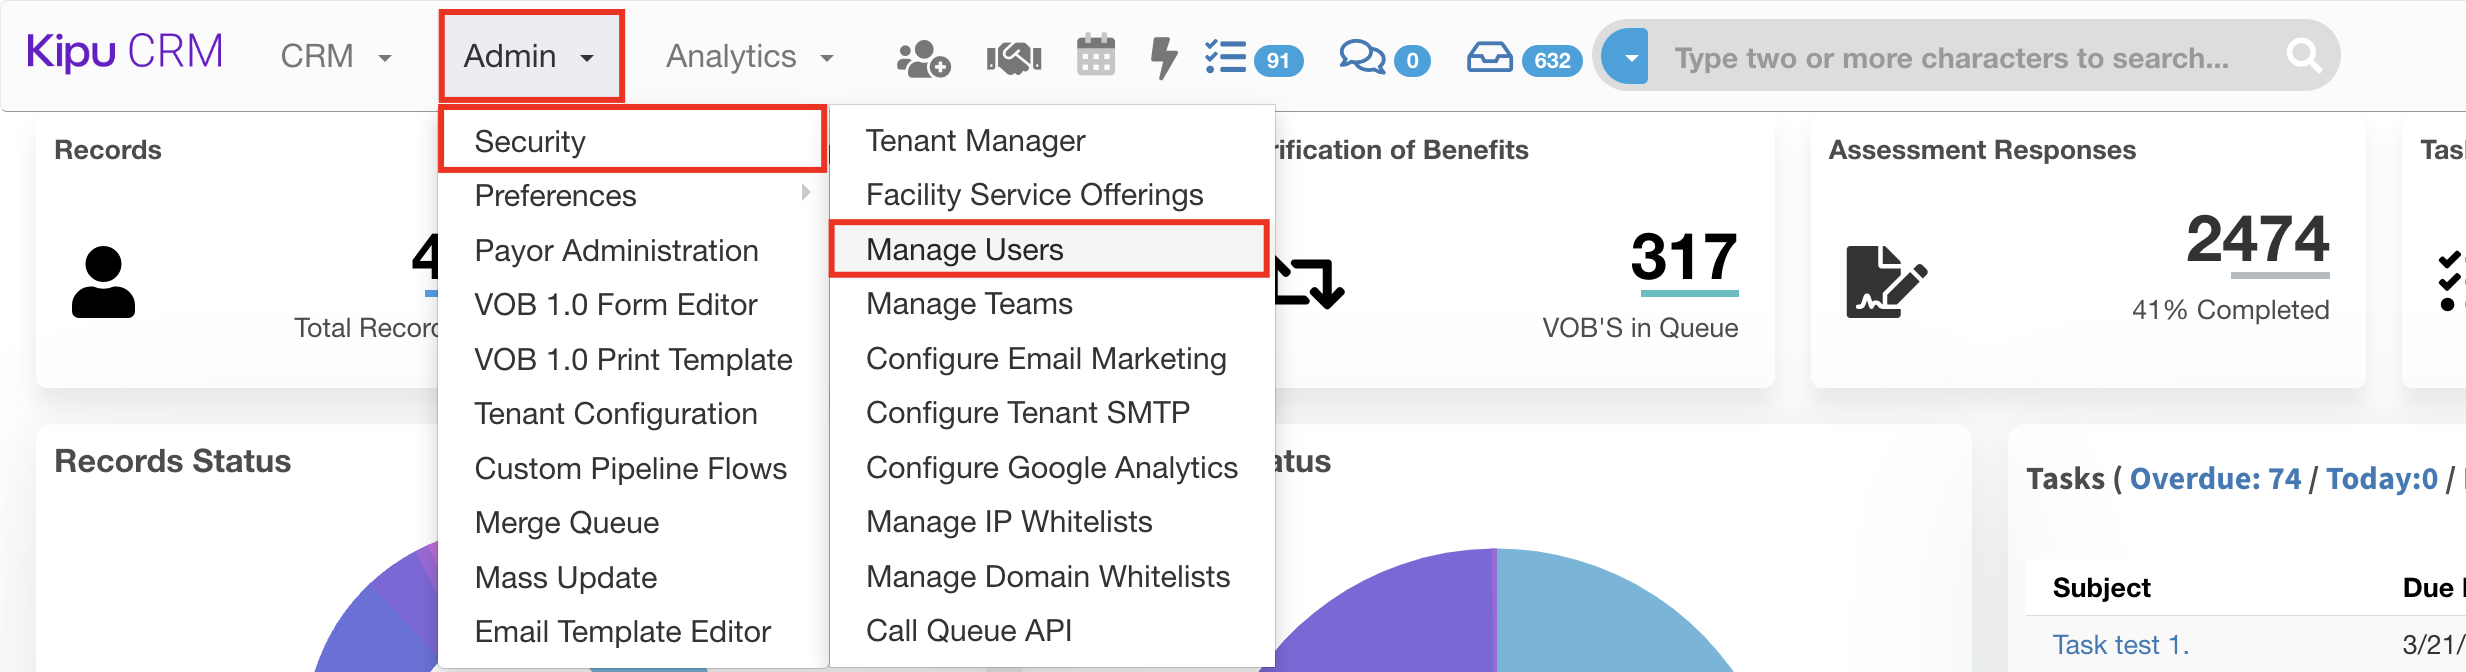This screenshot has width=2466, height=672.
Task: Open the calendar icon
Action: coord(1095,56)
